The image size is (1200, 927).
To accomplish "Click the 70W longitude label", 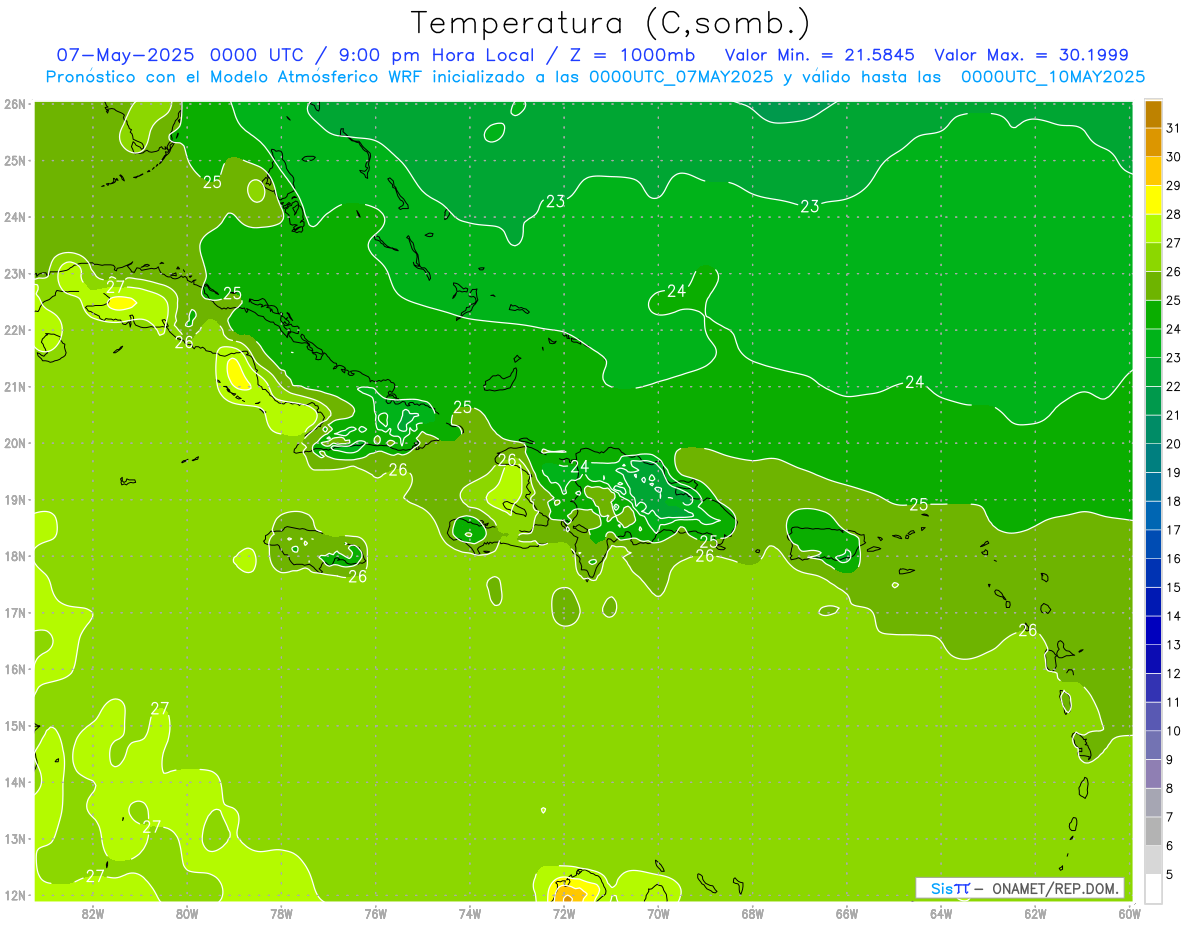I will pos(658,913).
